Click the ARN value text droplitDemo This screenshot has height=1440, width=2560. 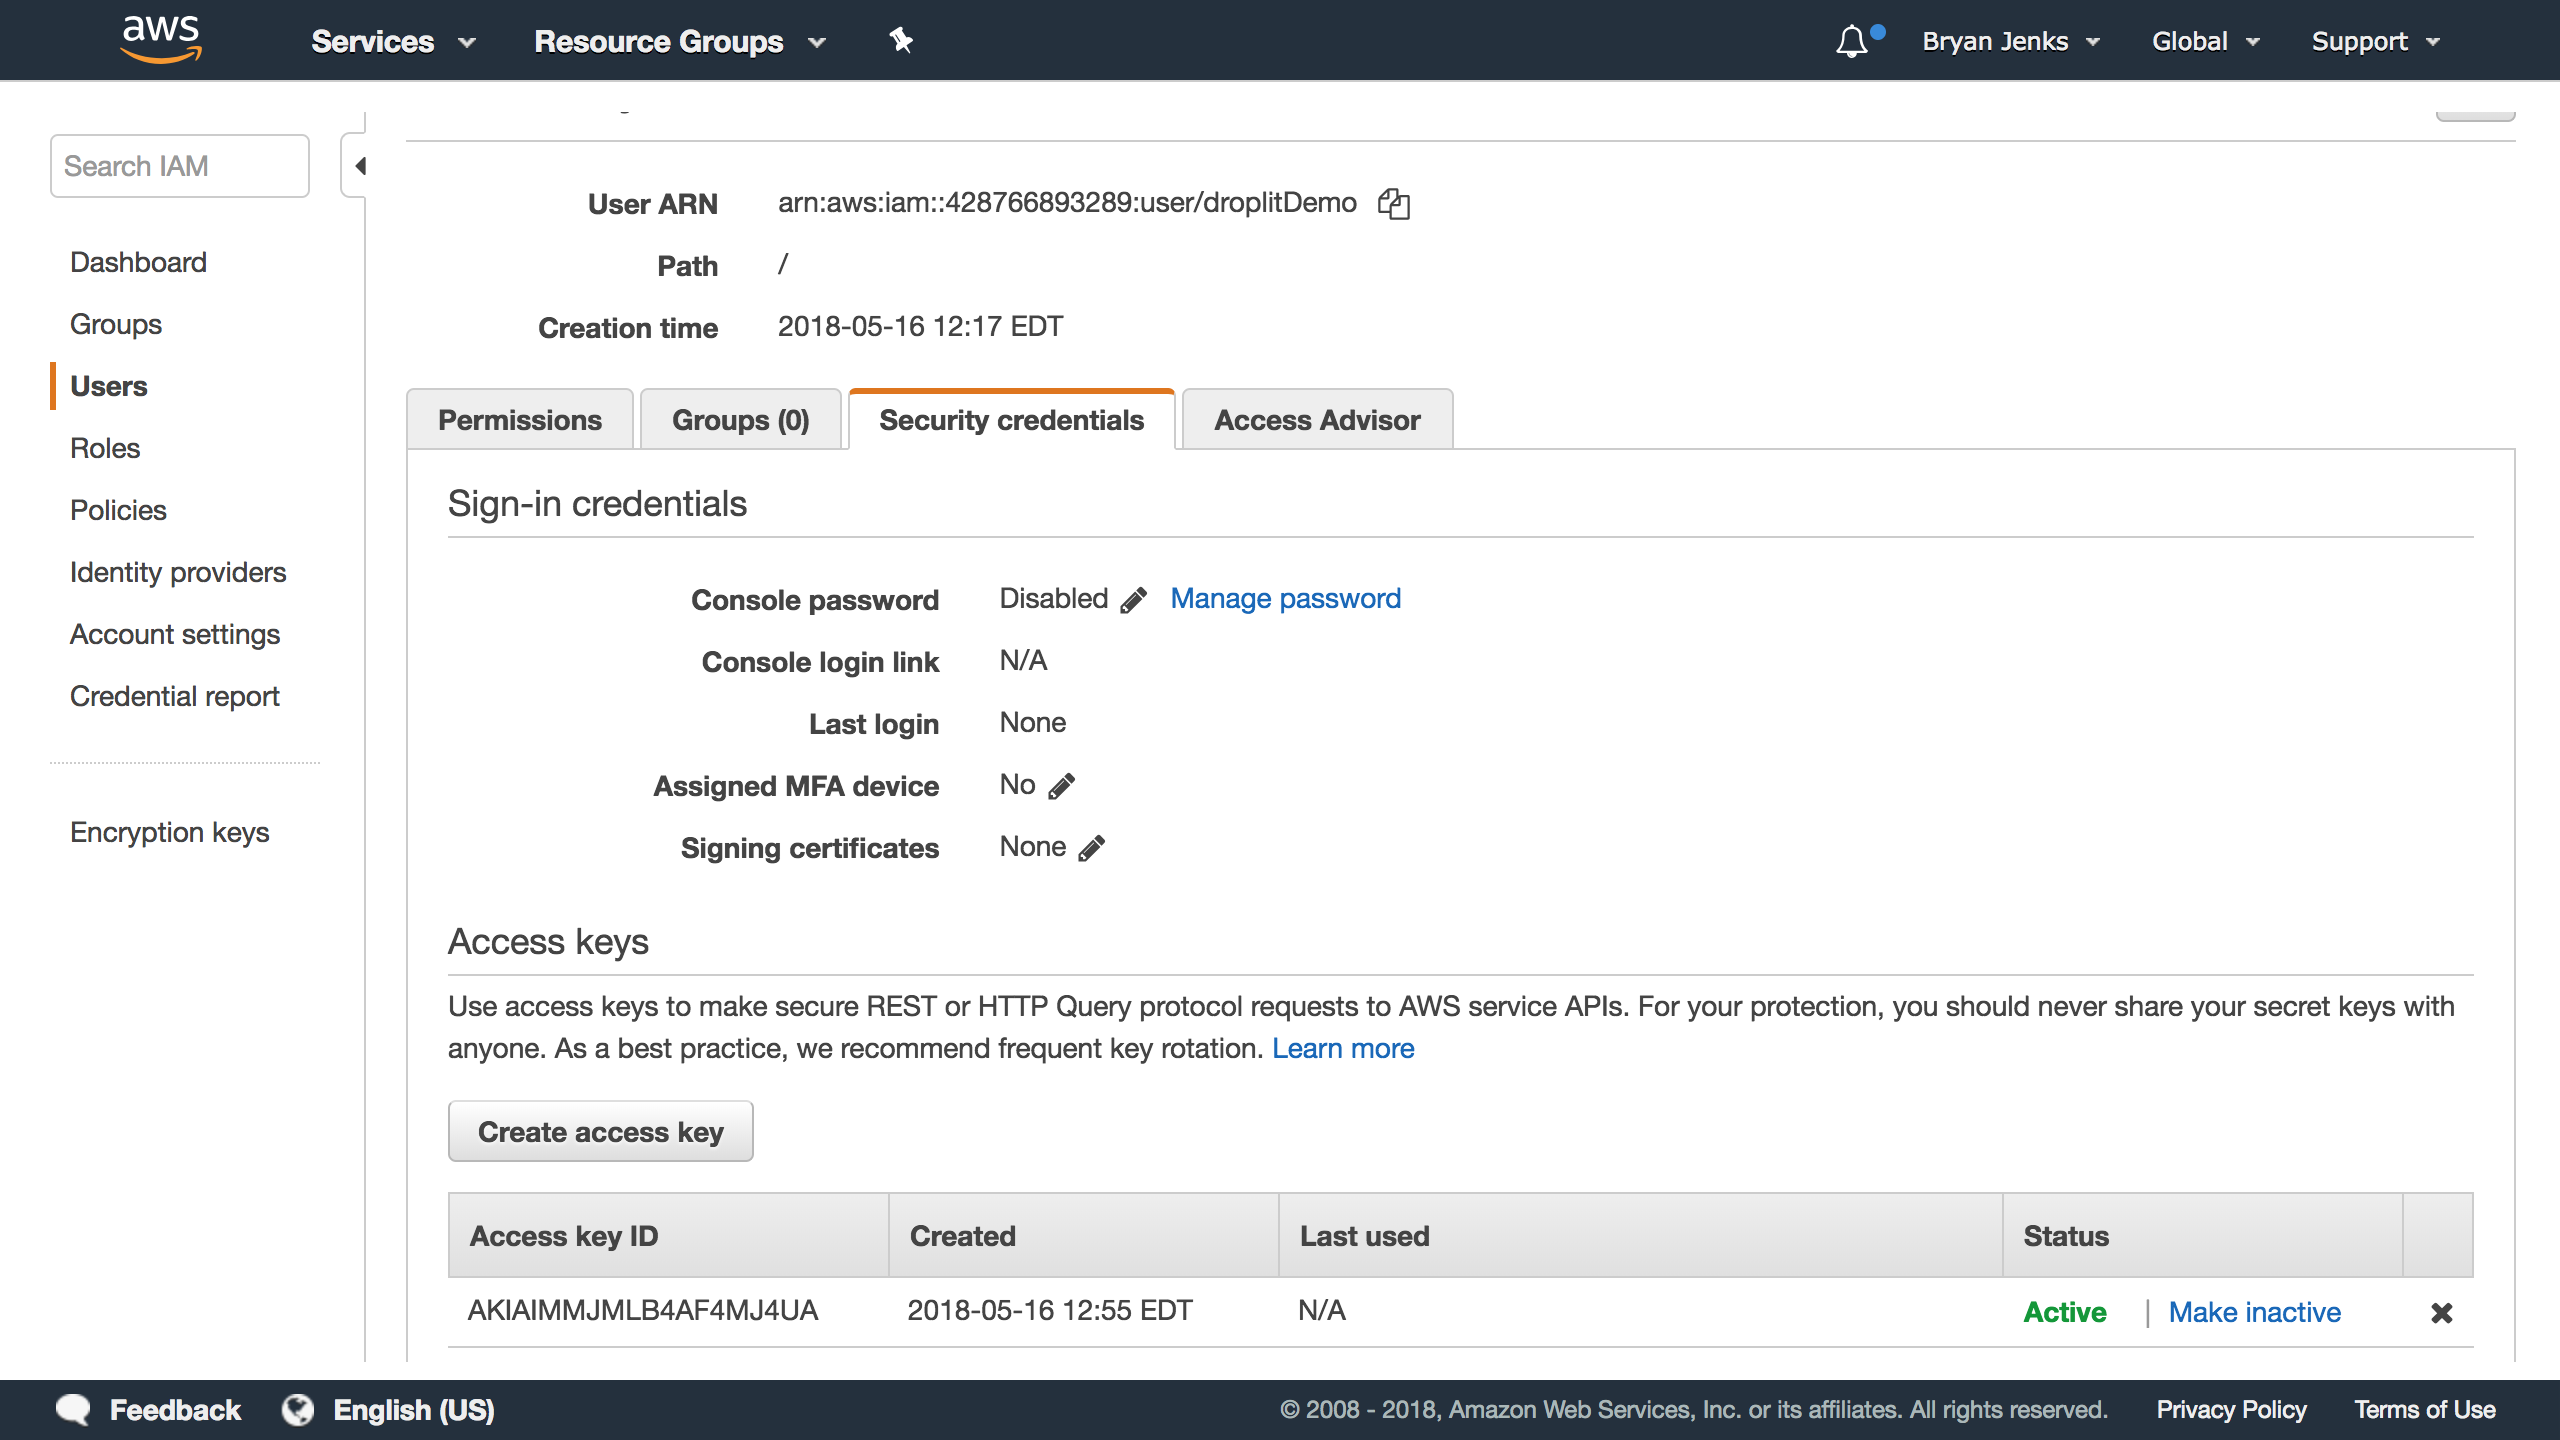[x=1067, y=203]
